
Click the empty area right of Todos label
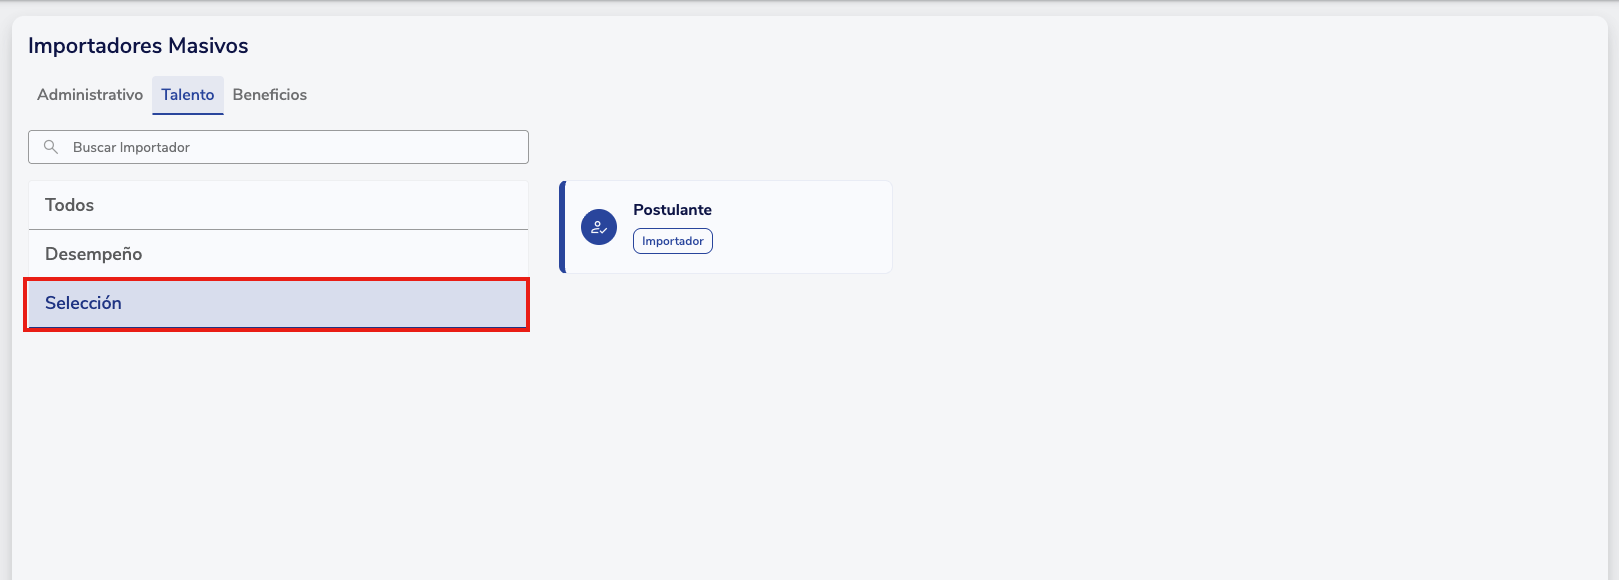click(320, 205)
